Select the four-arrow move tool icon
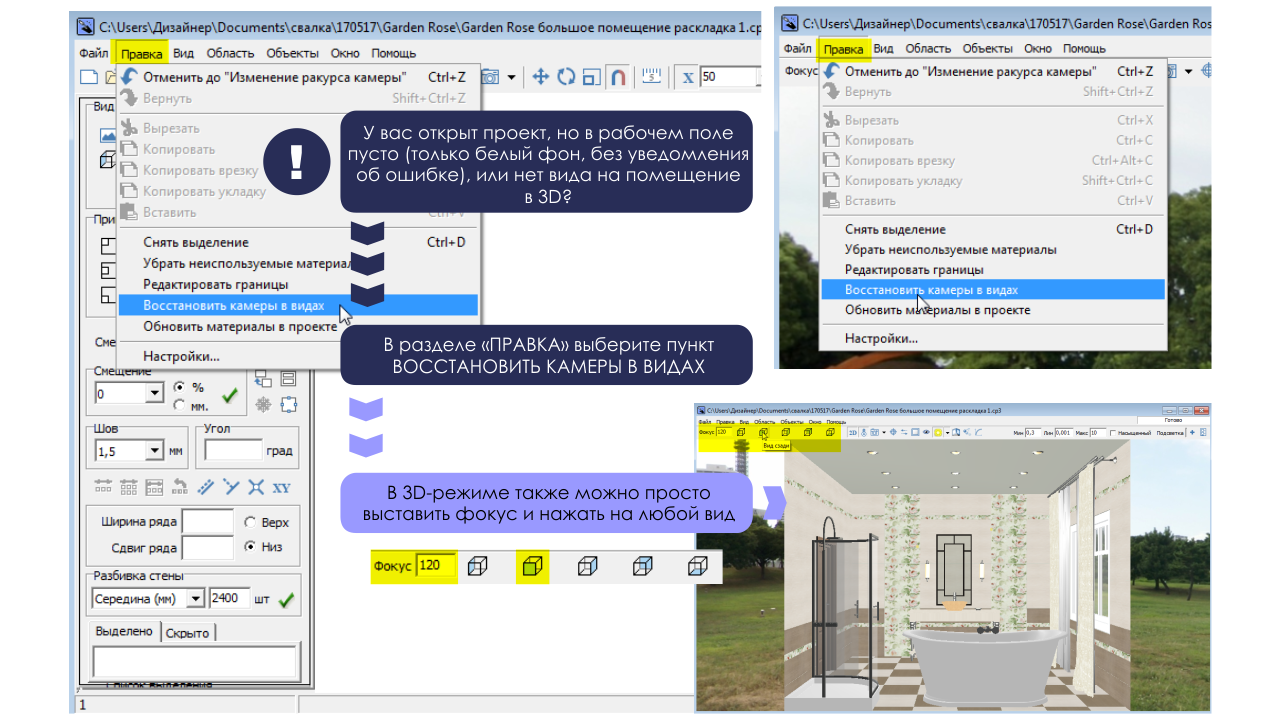 (541, 77)
